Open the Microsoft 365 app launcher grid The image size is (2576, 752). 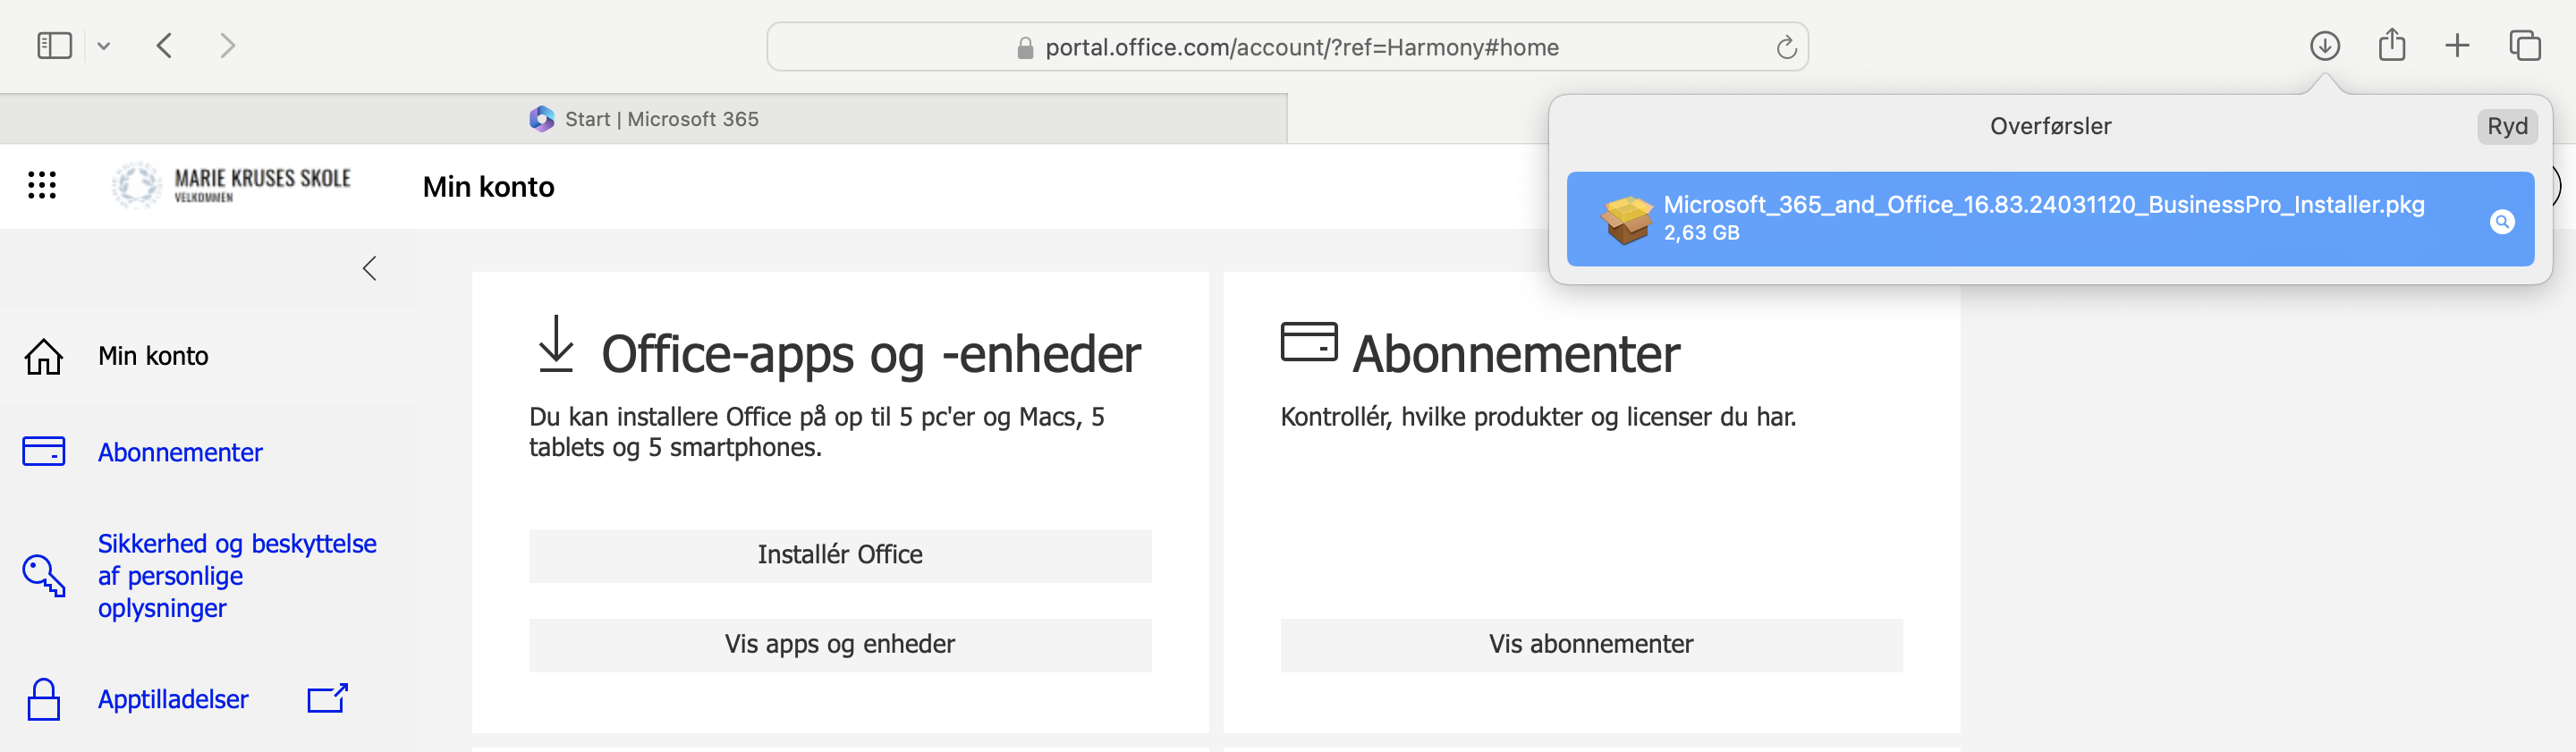[41, 185]
